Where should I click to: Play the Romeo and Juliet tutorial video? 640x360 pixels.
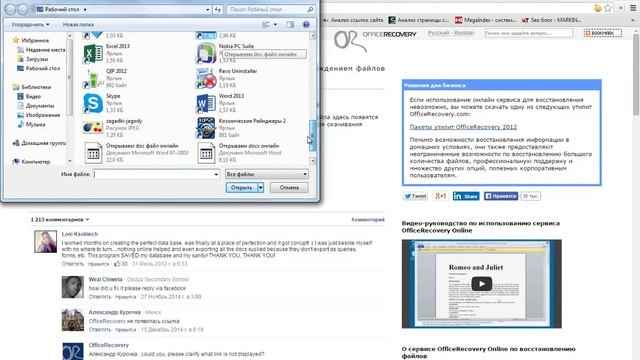(x=482, y=284)
